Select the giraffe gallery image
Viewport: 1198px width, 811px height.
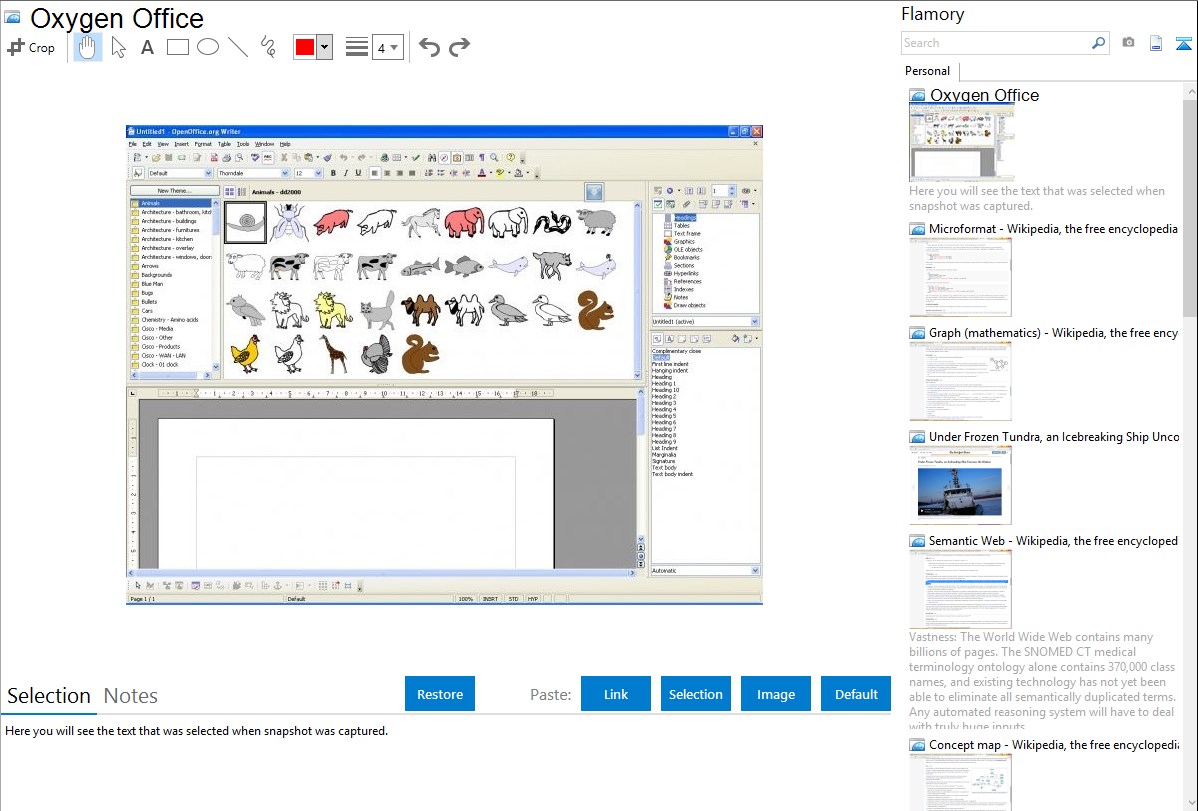tap(333, 354)
